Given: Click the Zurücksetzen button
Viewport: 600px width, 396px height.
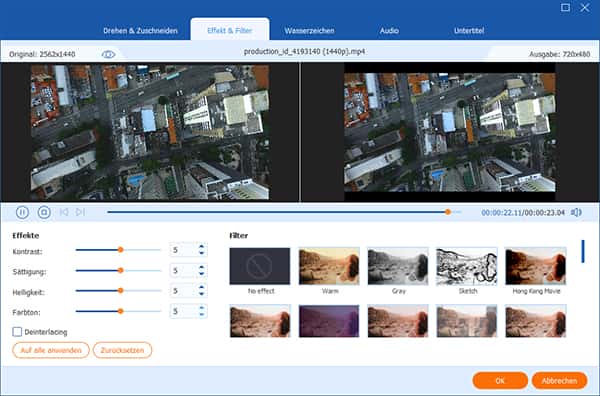Looking at the screenshot, I should (x=122, y=350).
